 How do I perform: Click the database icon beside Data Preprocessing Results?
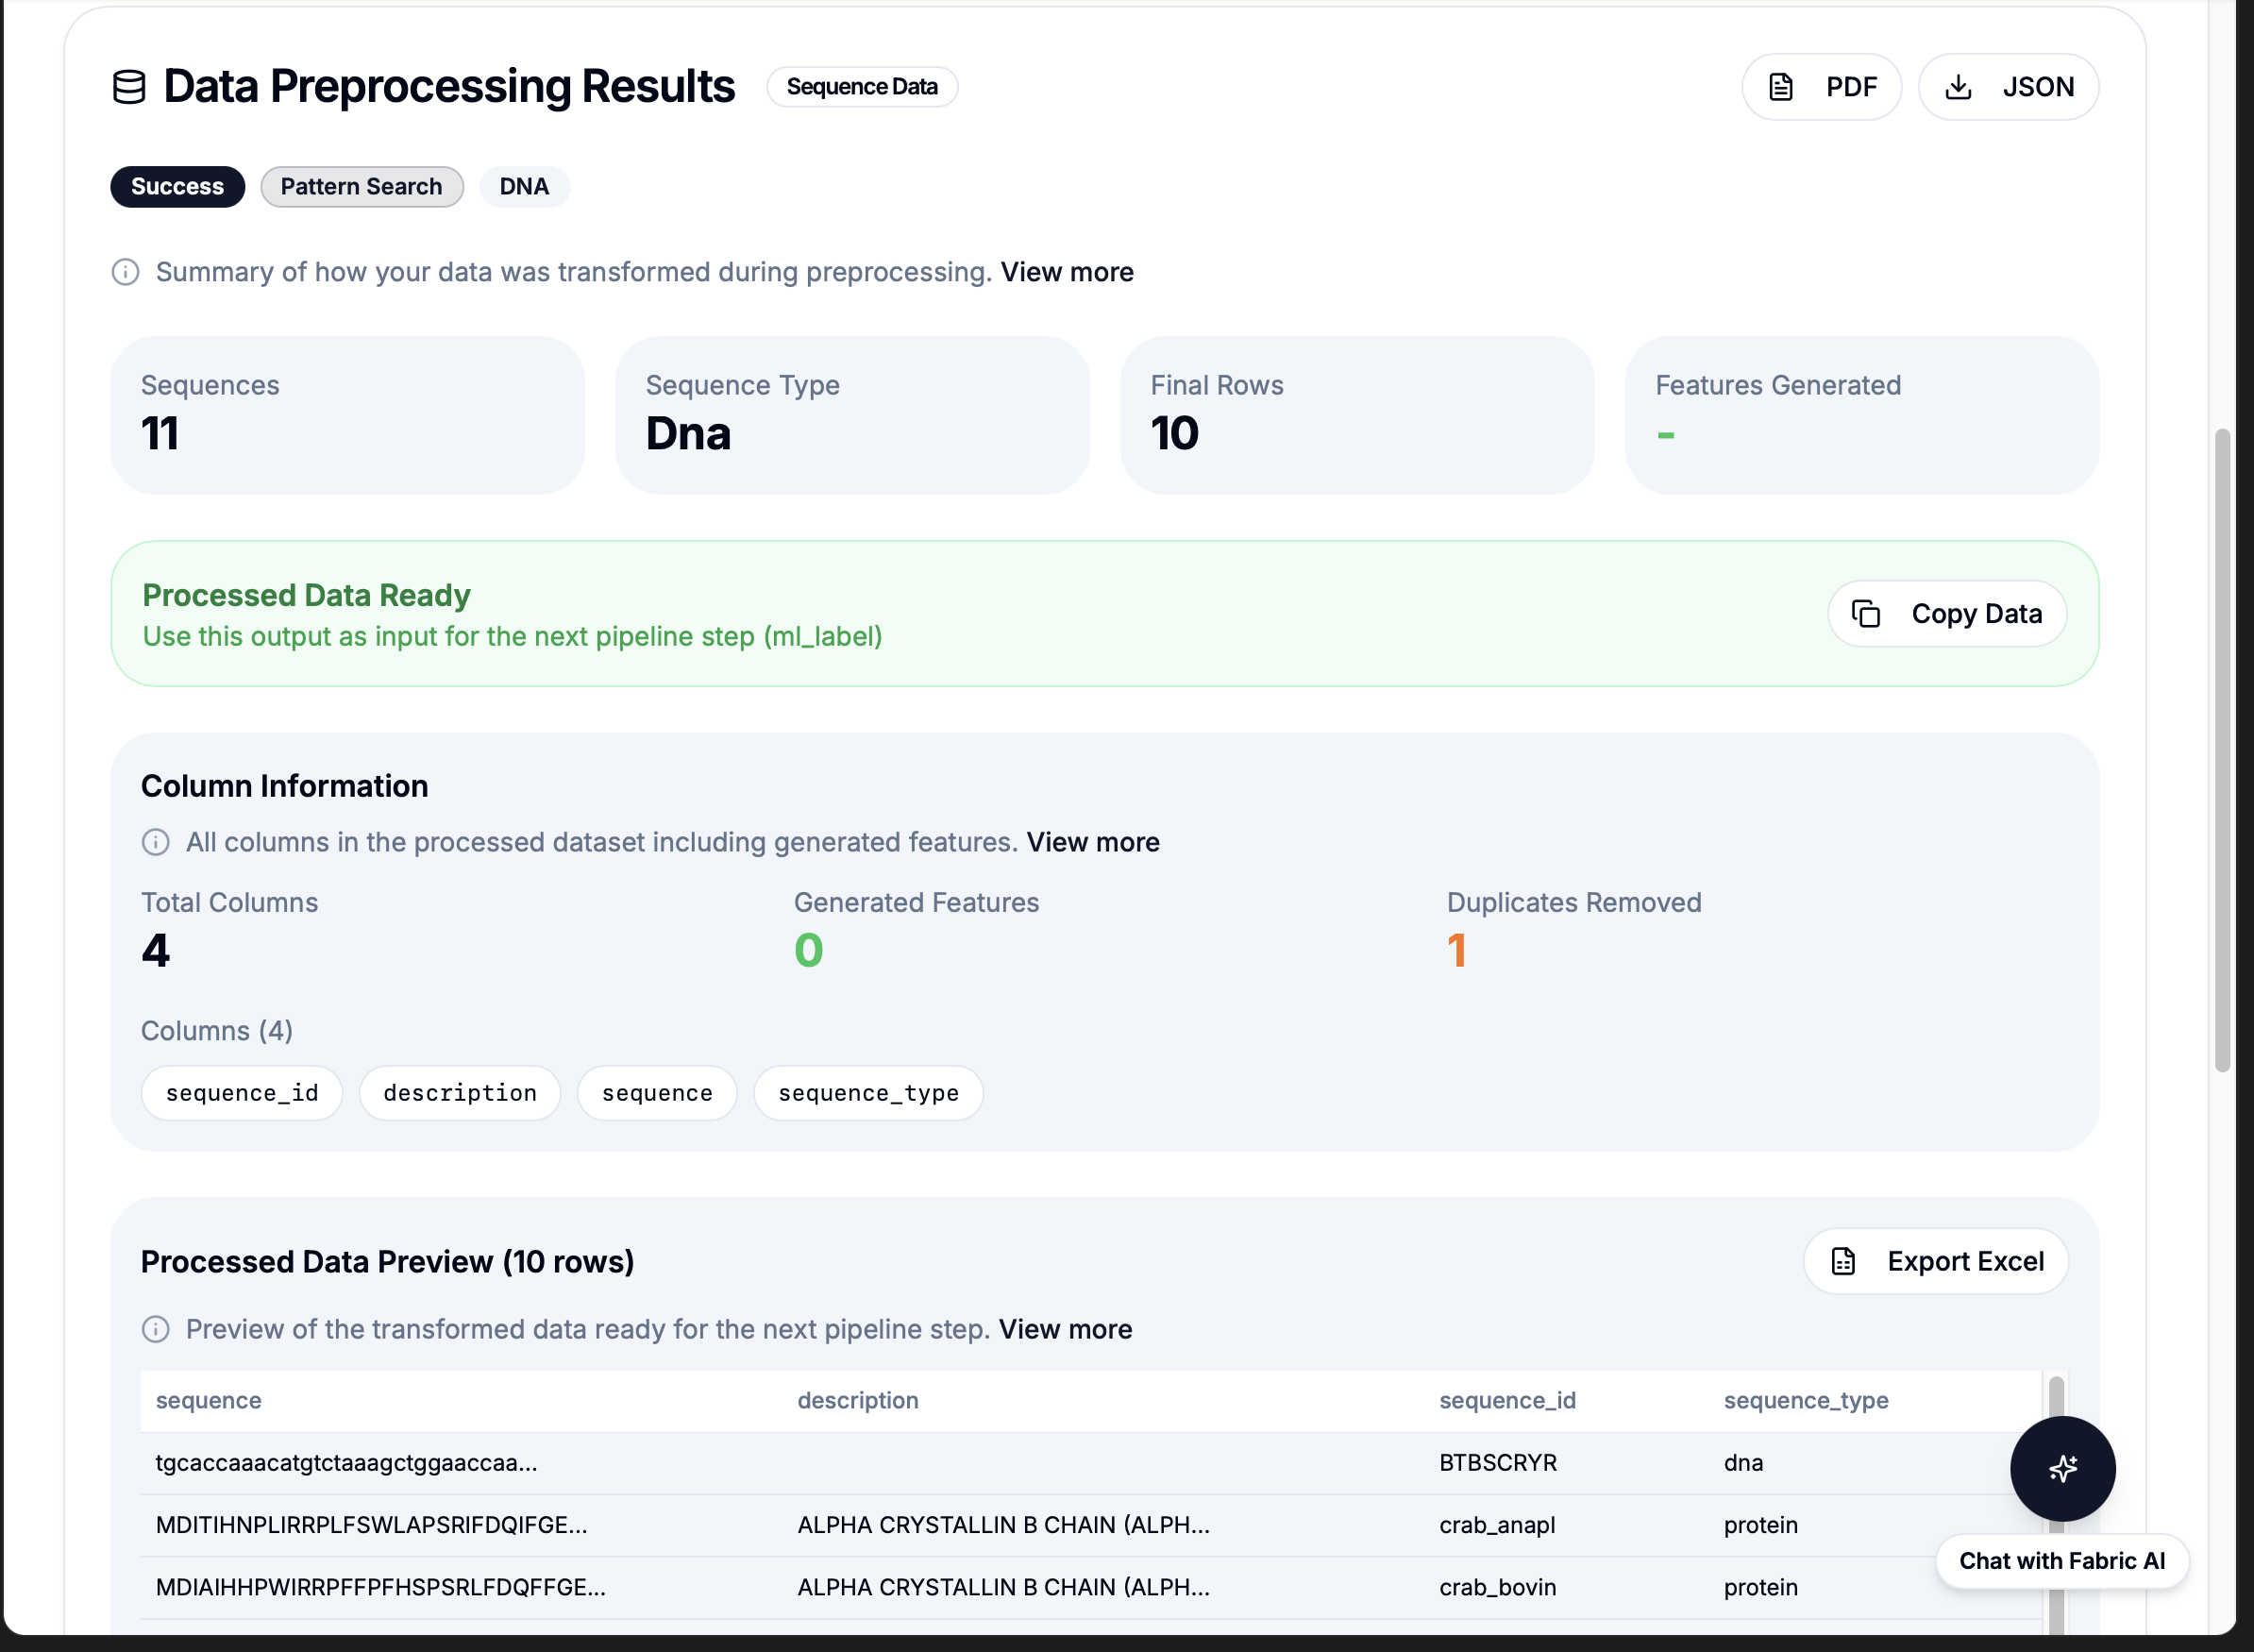tap(129, 87)
